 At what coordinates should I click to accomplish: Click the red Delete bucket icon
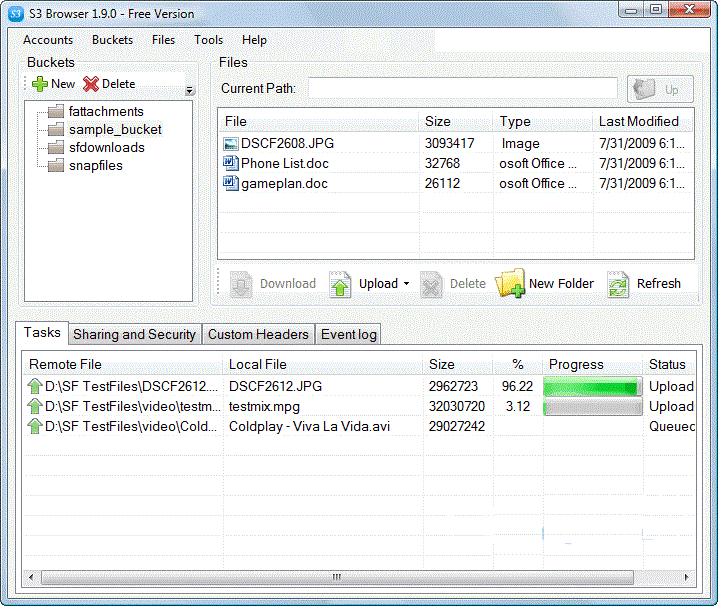click(91, 84)
